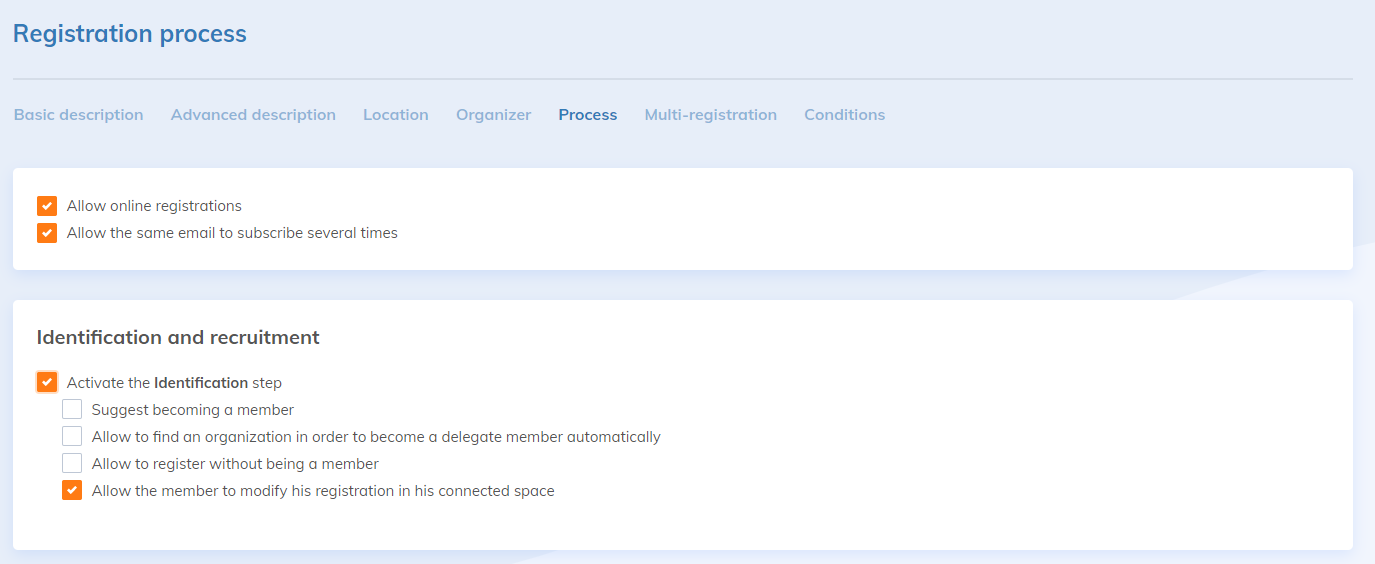Uncheck the Allow online registrations checkbox
The width and height of the screenshot is (1375, 564).
(x=47, y=206)
